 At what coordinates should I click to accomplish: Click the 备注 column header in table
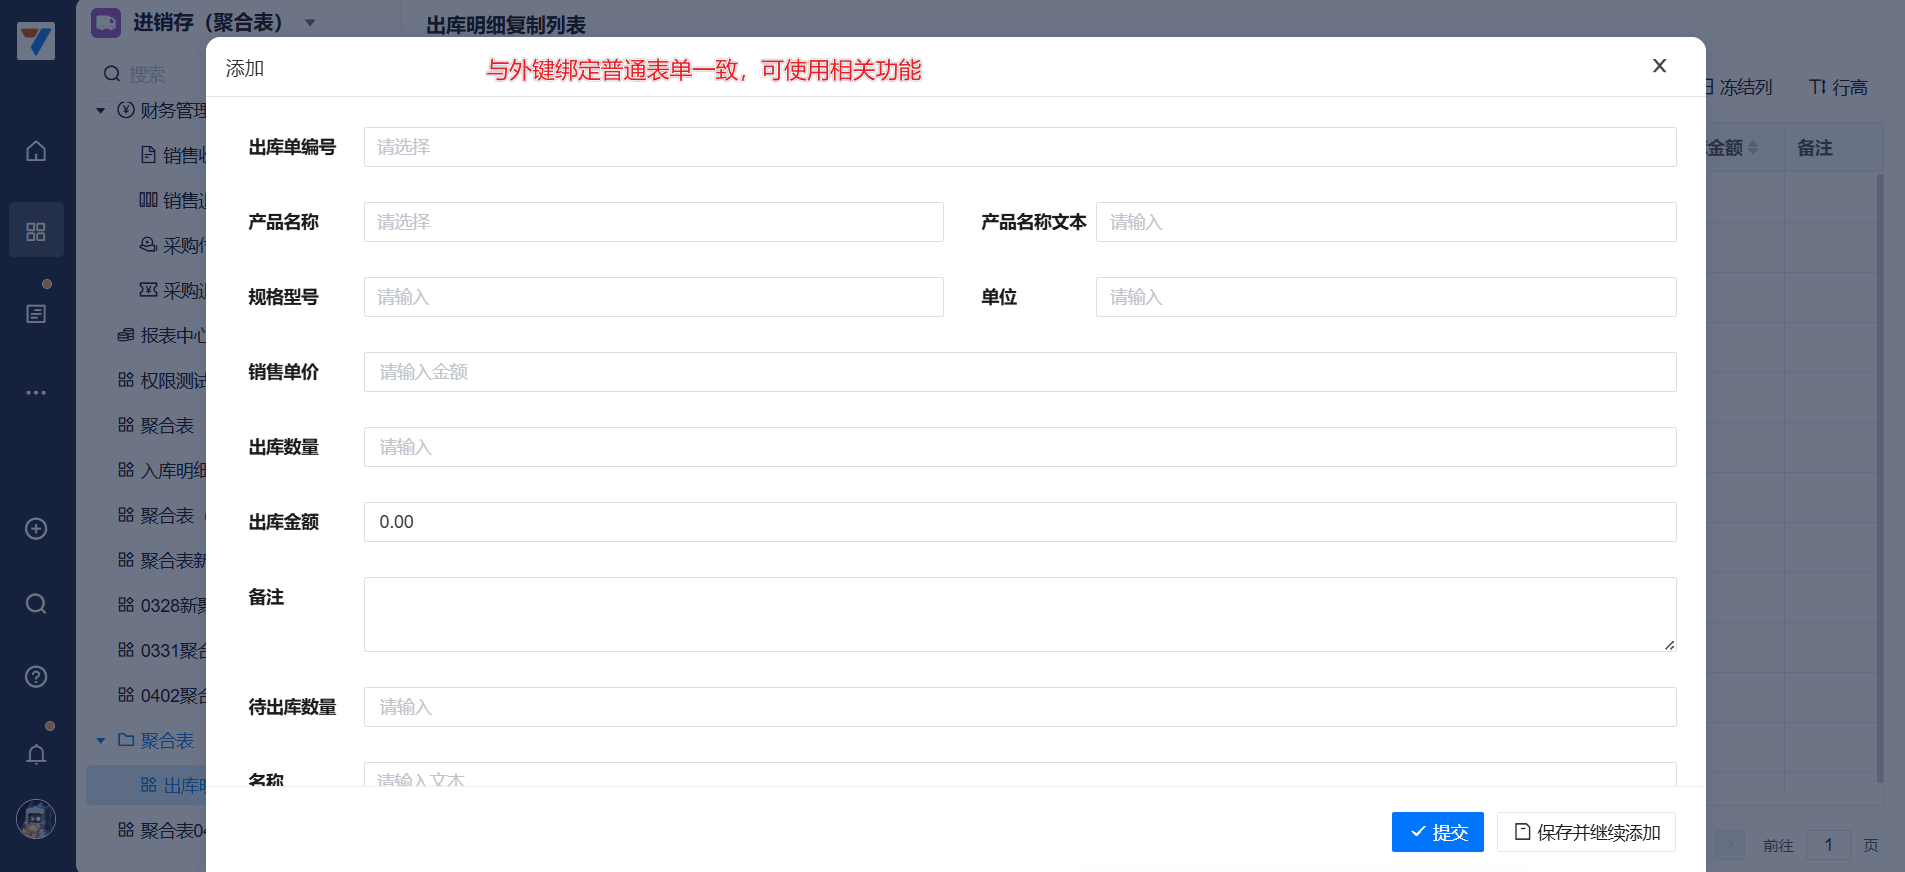click(x=1815, y=148)
